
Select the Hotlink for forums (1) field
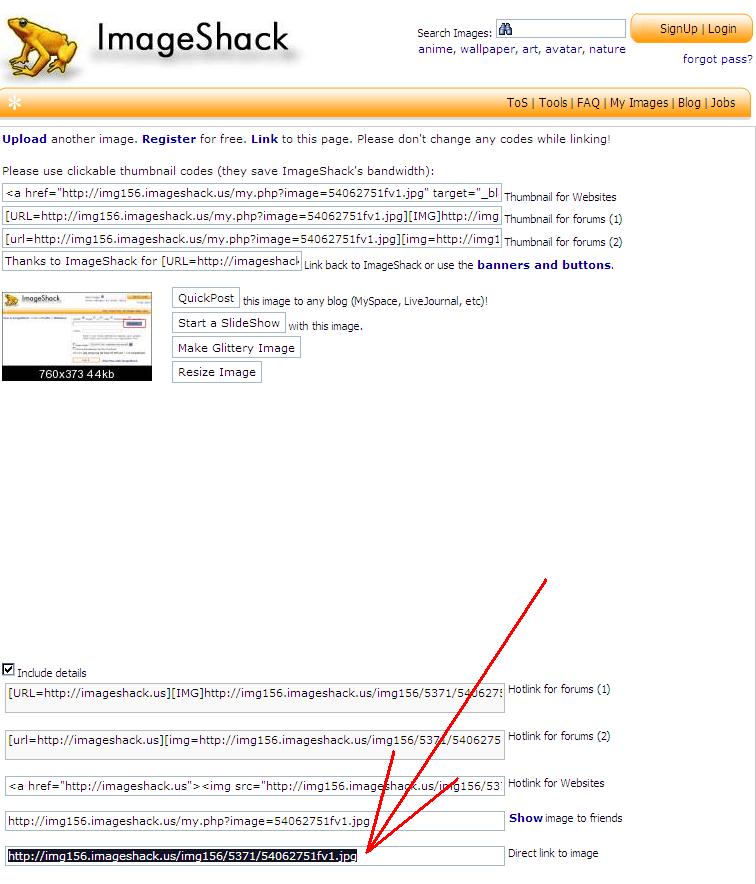255,697
